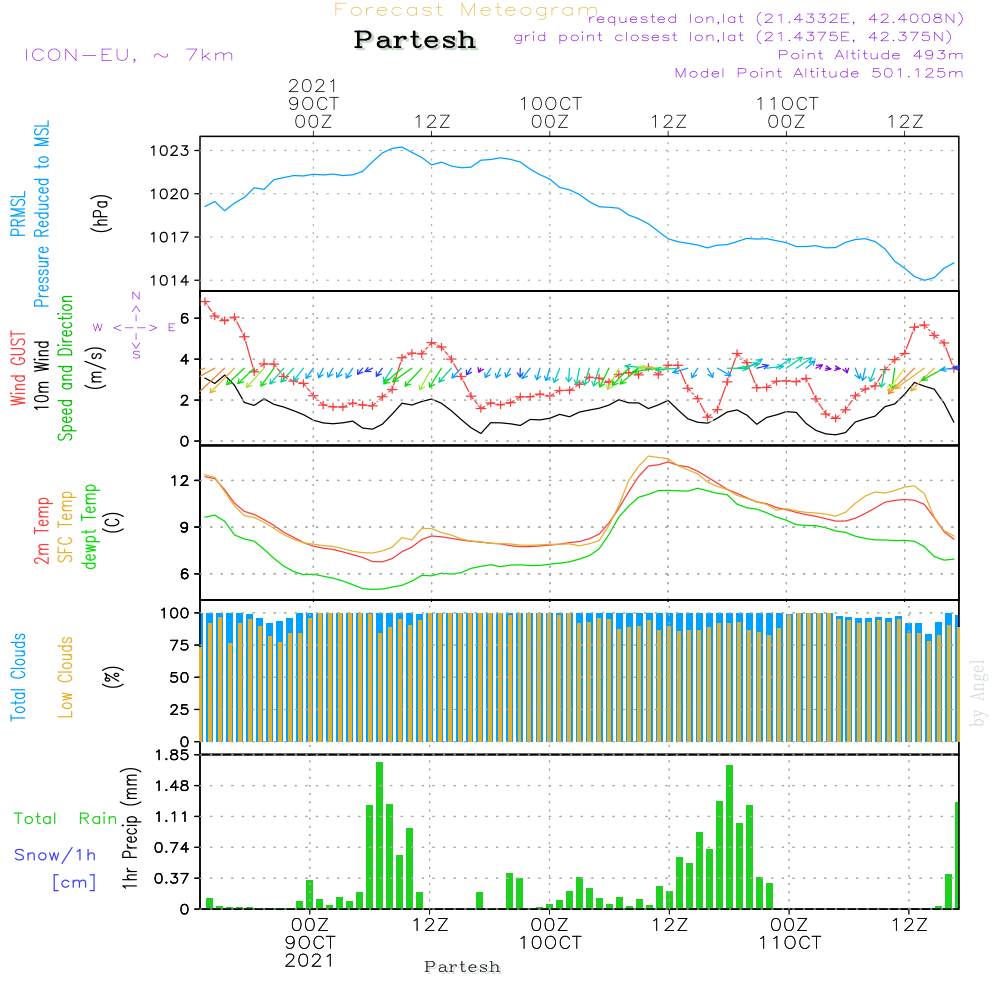Click the Snow/1h blue legend text

55,855
